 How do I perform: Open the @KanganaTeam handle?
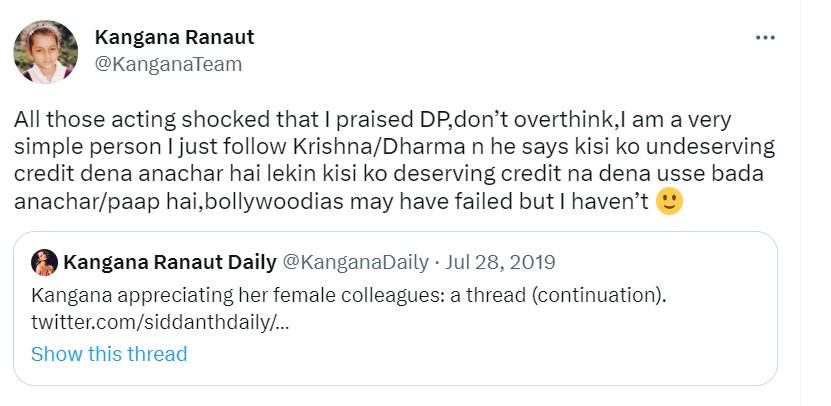coord(168,64)
